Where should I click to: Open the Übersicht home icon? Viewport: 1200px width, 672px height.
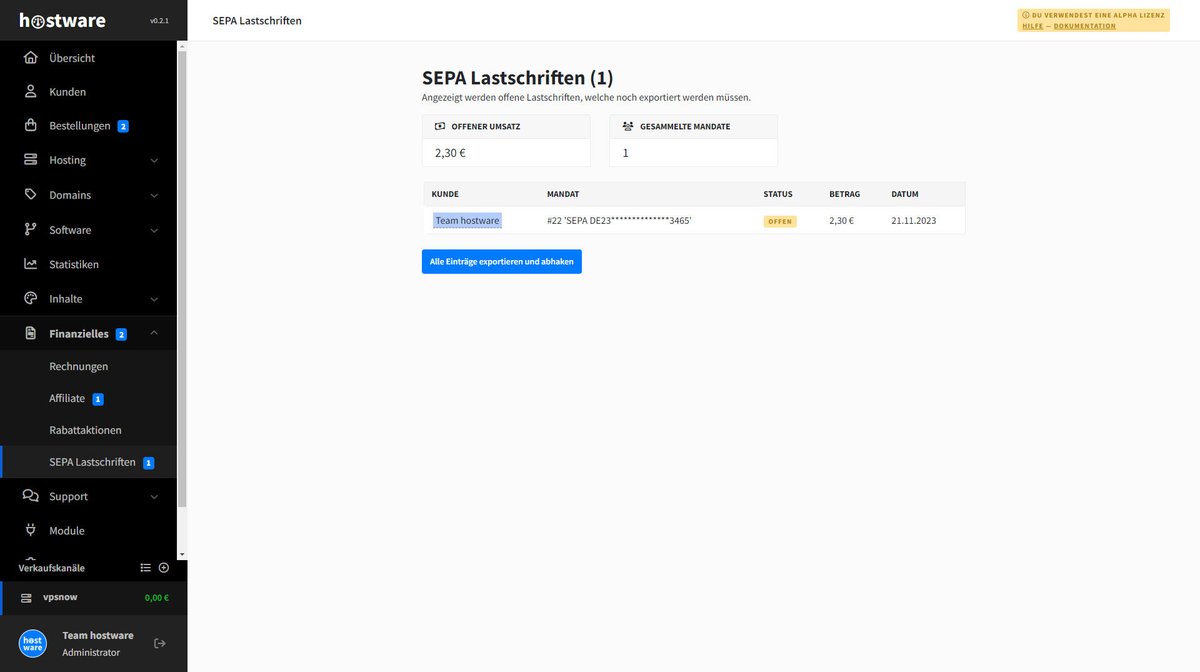tap(31, 57)
